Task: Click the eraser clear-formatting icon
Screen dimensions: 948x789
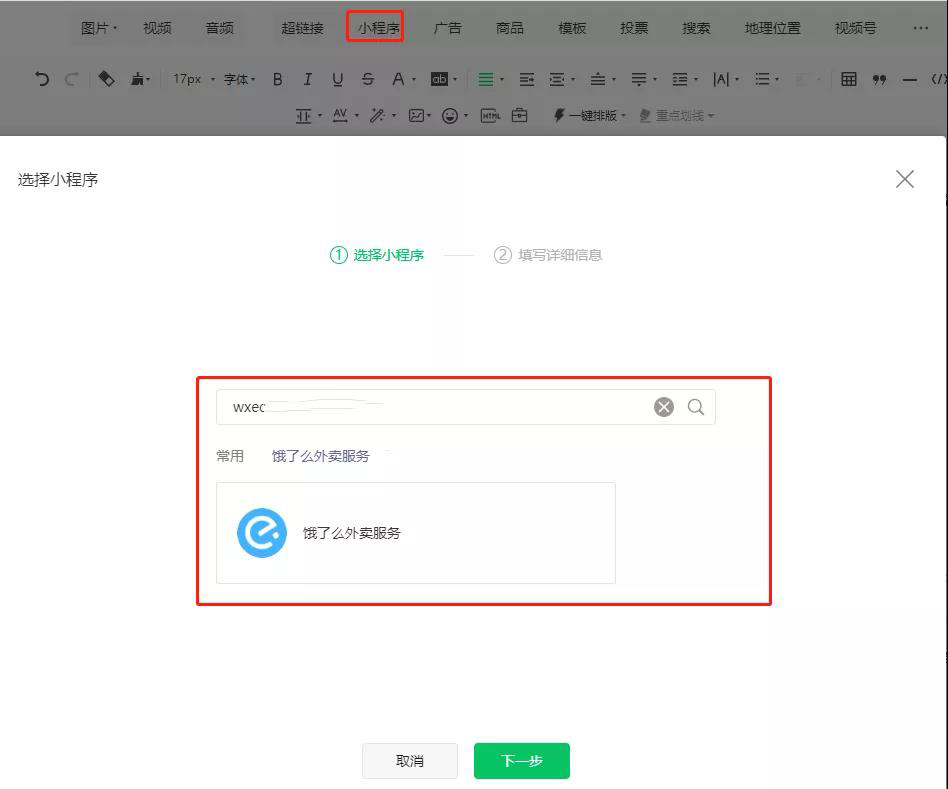Action: (106, 79)
